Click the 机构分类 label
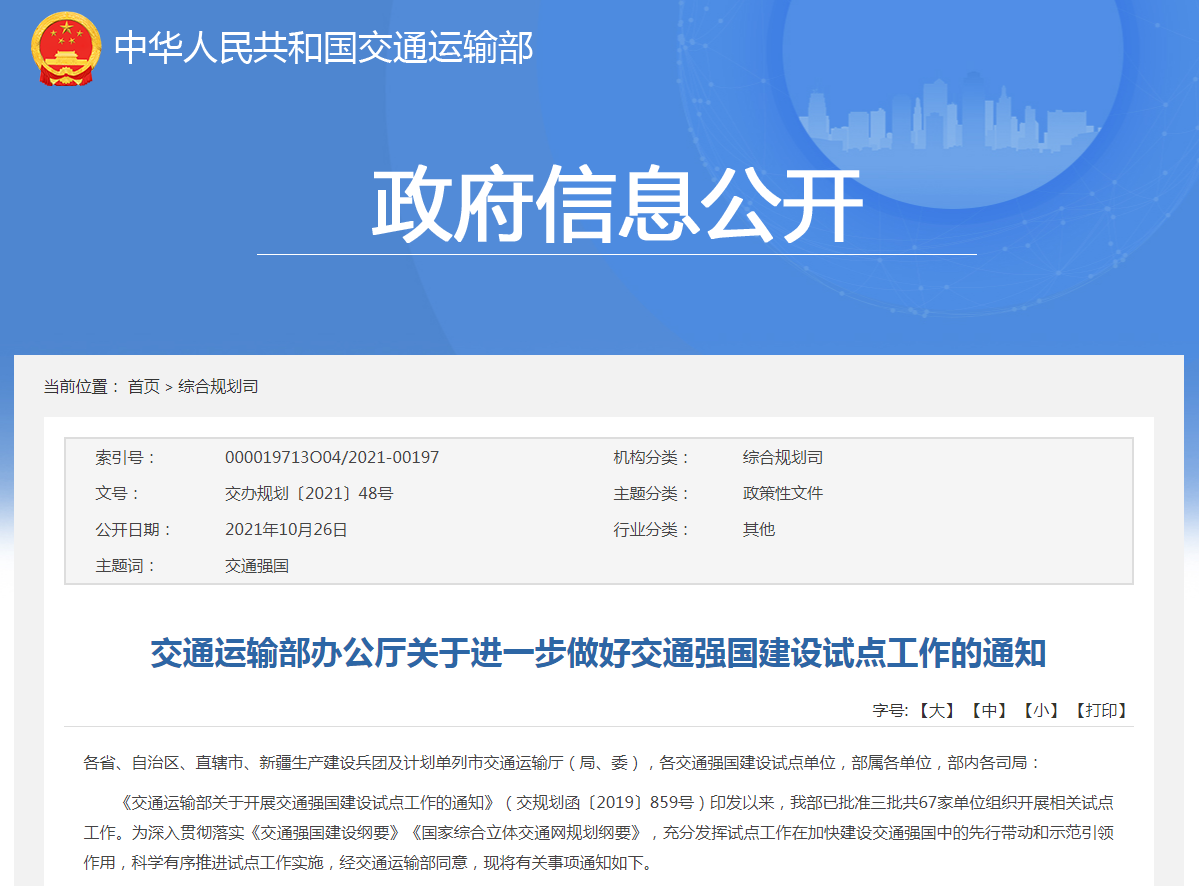Image resolution: width=1199 pixels, height=886 pixels. (651, 458)
